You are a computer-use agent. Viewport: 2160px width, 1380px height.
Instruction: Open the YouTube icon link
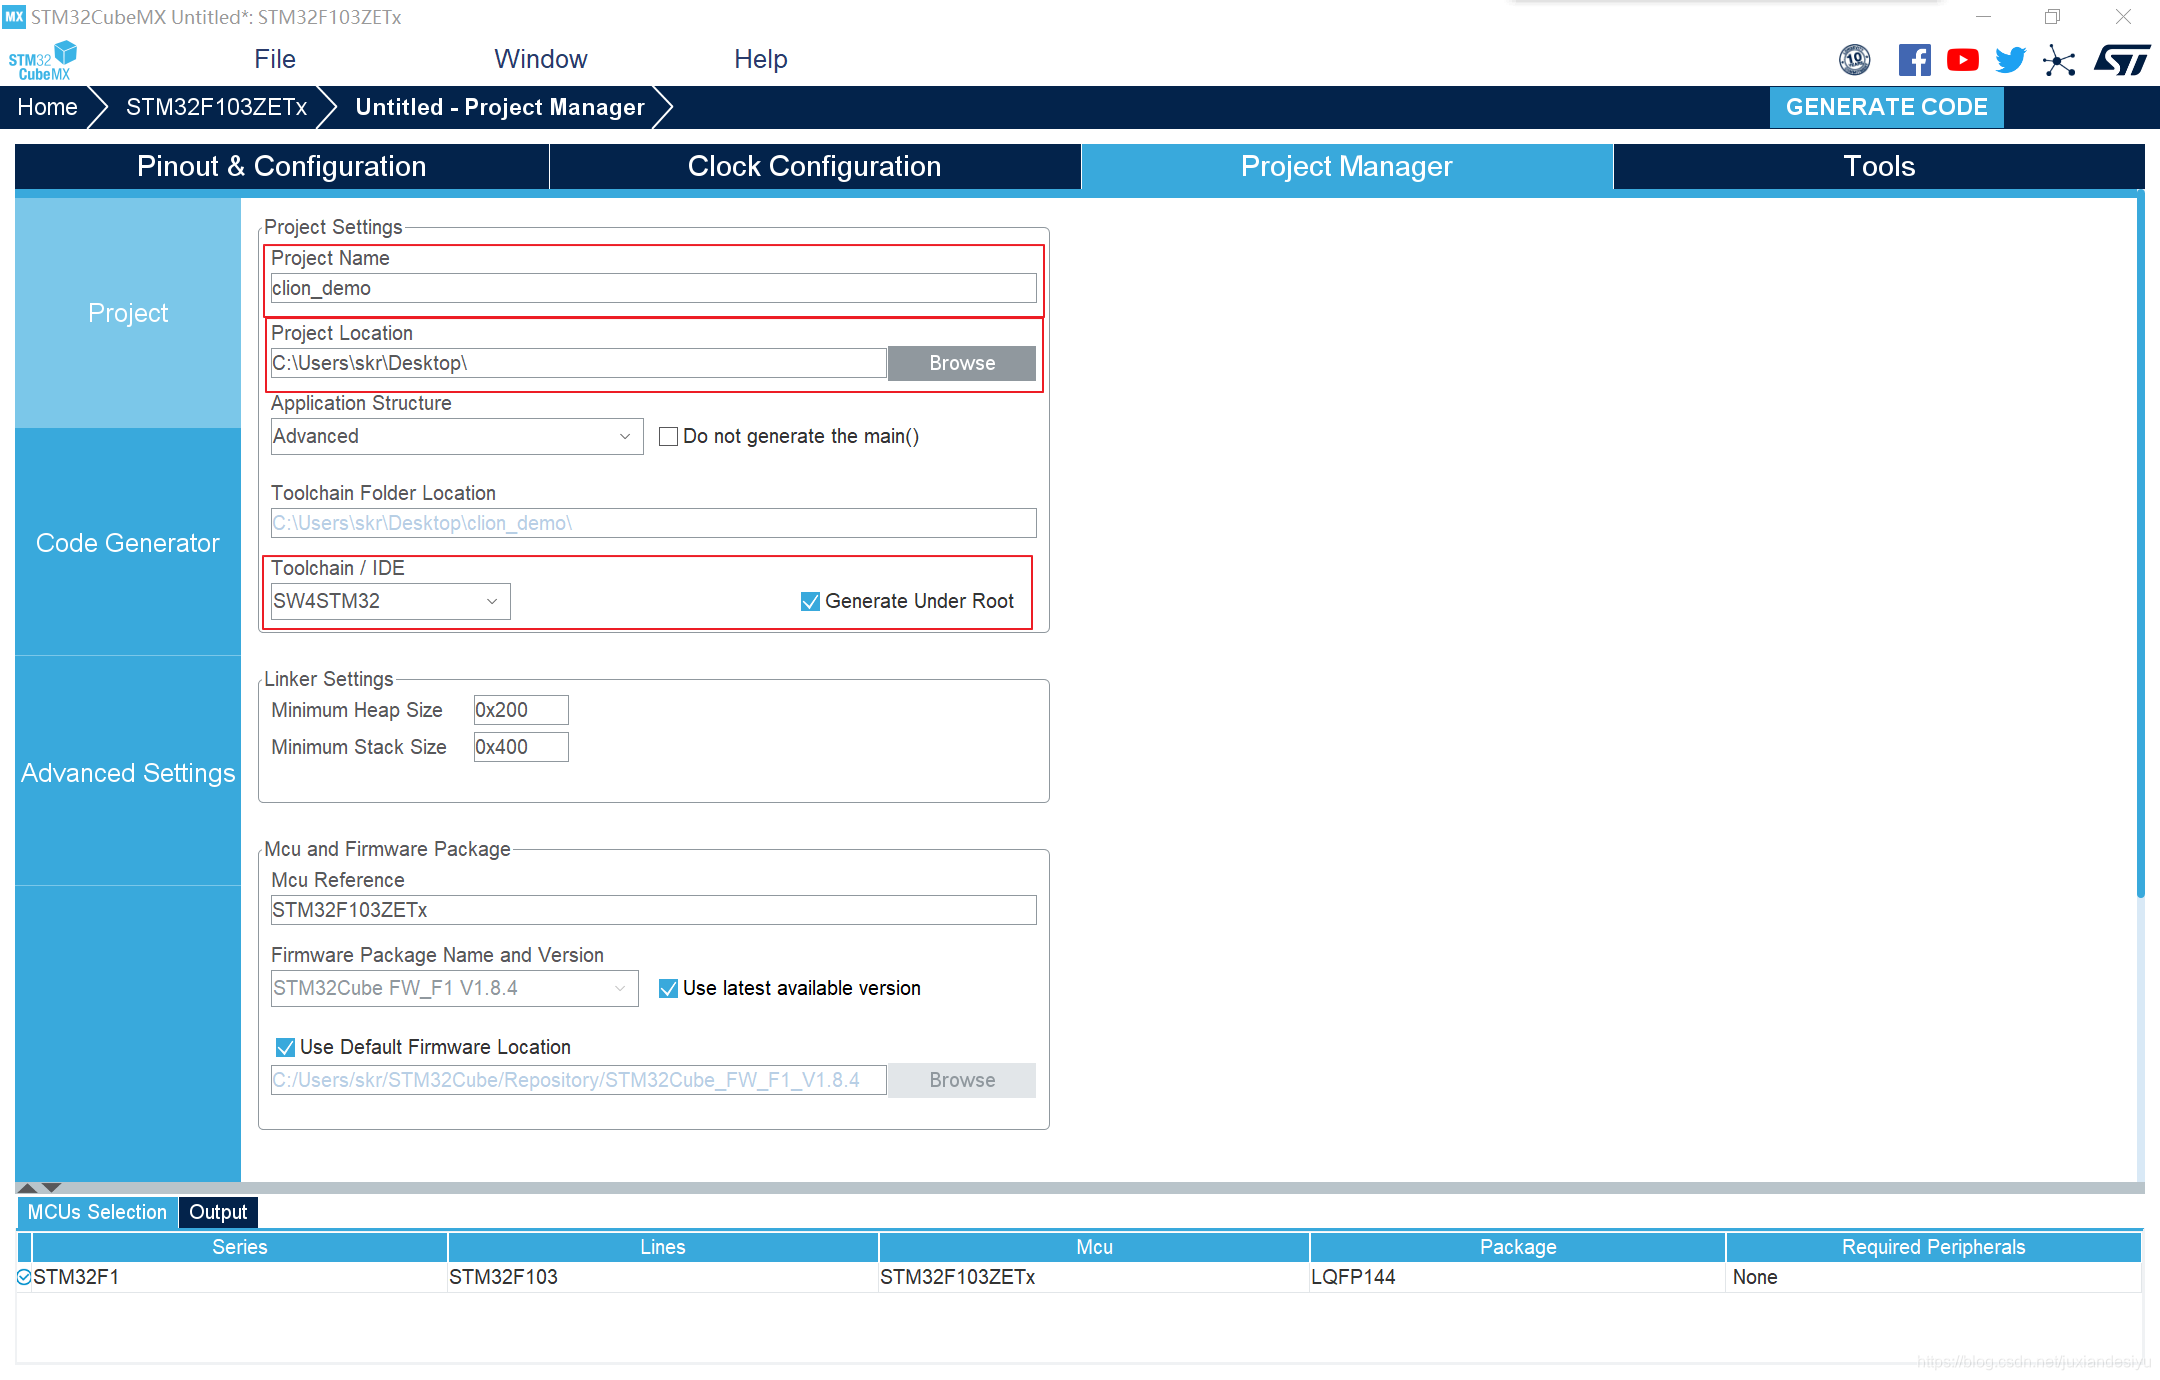pos(1962,60)
